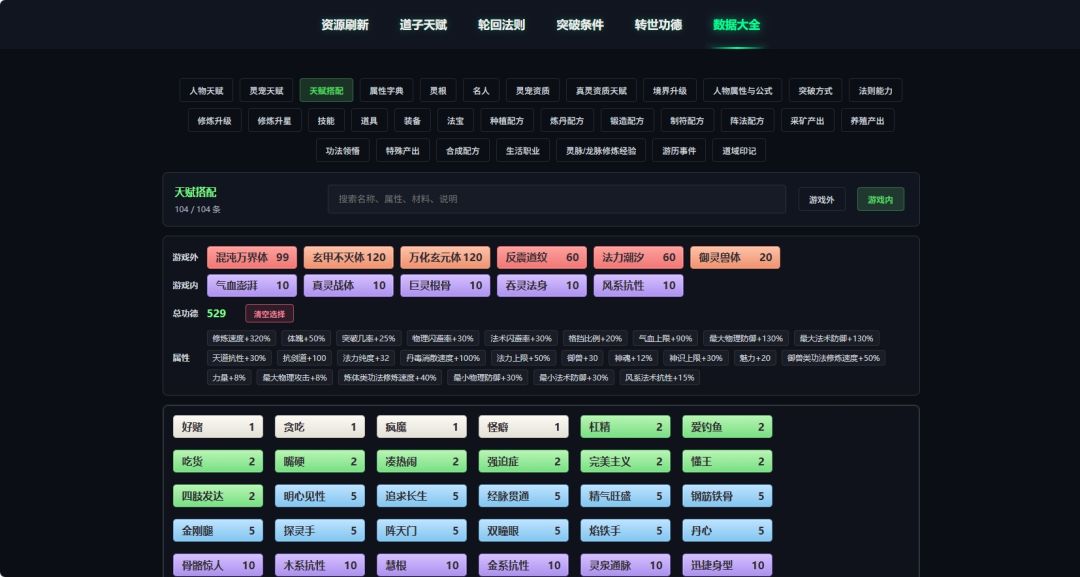Open the 人物天赋 data category
The width and height of the screenshot is (1080, 577).
coord(206,90)
